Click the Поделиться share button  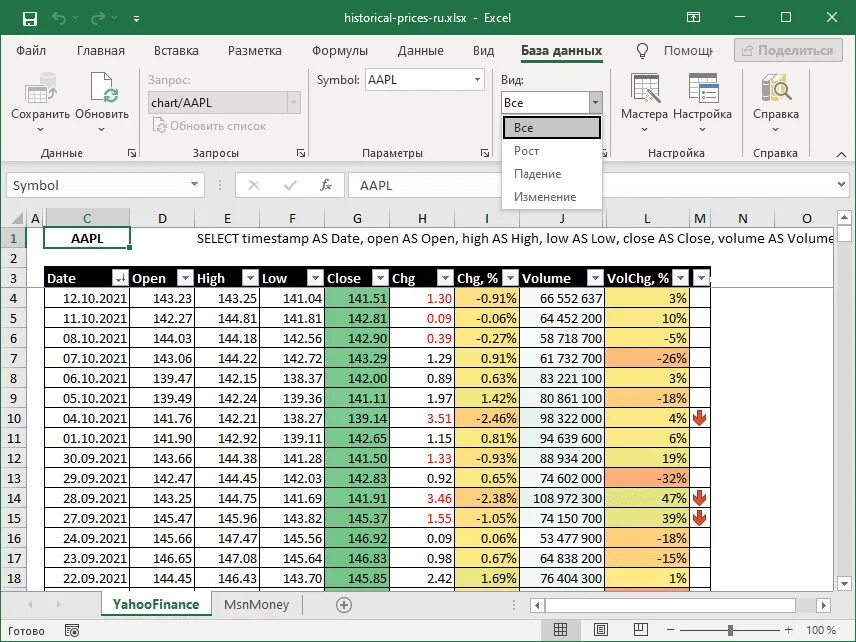(788, 51)
